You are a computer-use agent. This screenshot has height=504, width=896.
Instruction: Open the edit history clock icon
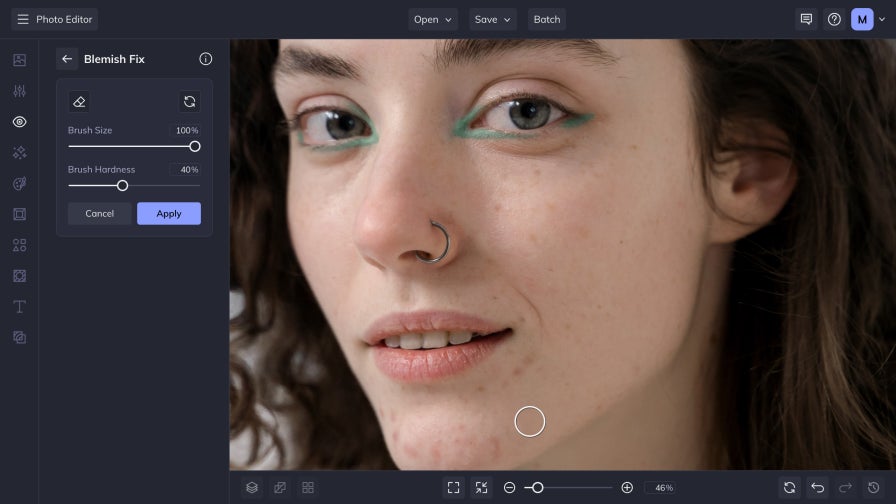point(874,487)
